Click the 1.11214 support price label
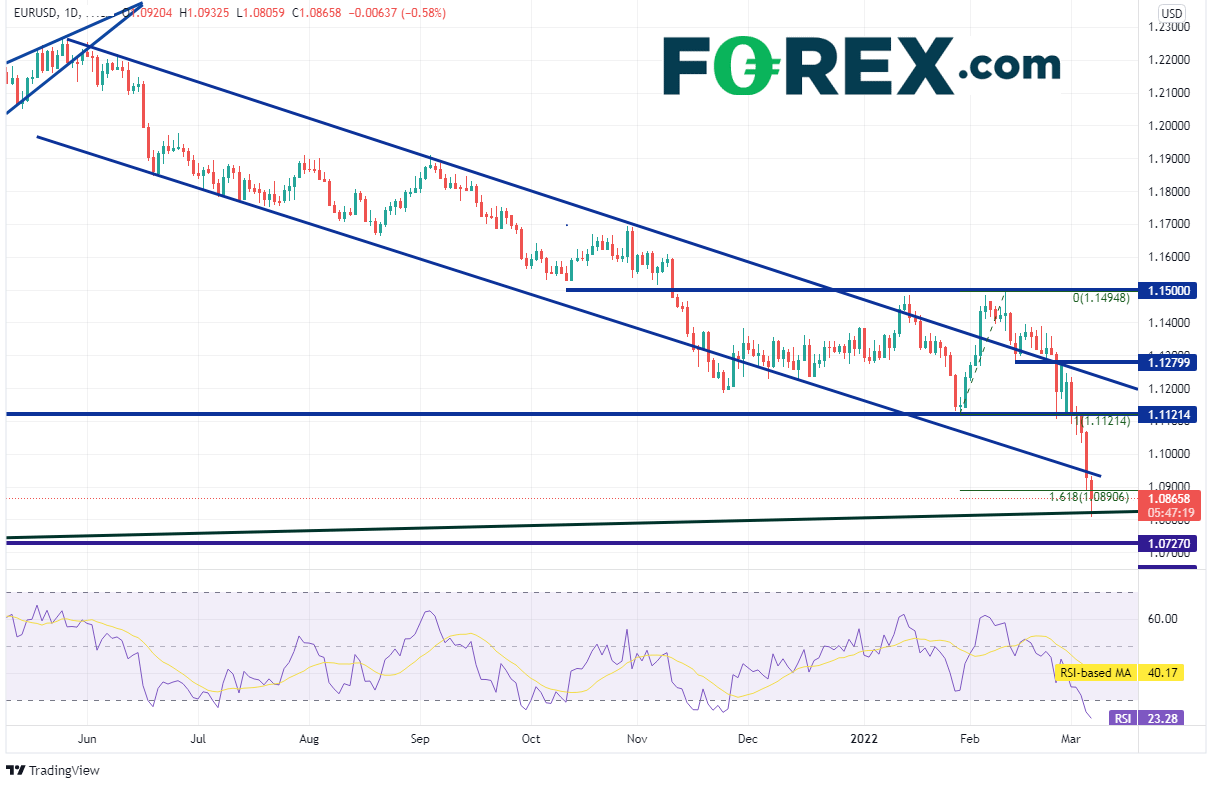The image size is (1216, 788). pyautogui.click(x=1166, y=414)
